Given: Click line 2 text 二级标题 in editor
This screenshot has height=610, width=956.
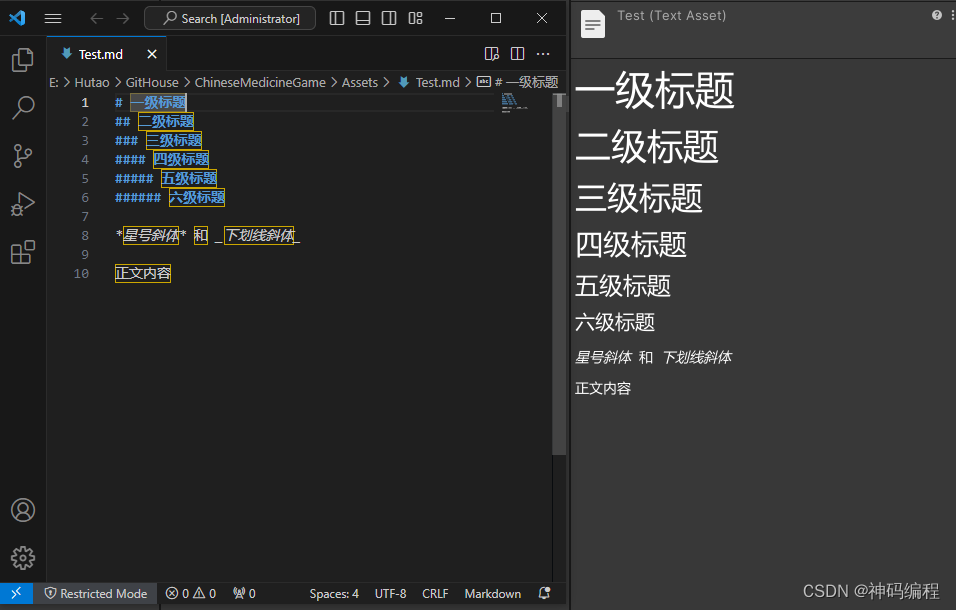Looking at the screenshot, I should [166, 121].
